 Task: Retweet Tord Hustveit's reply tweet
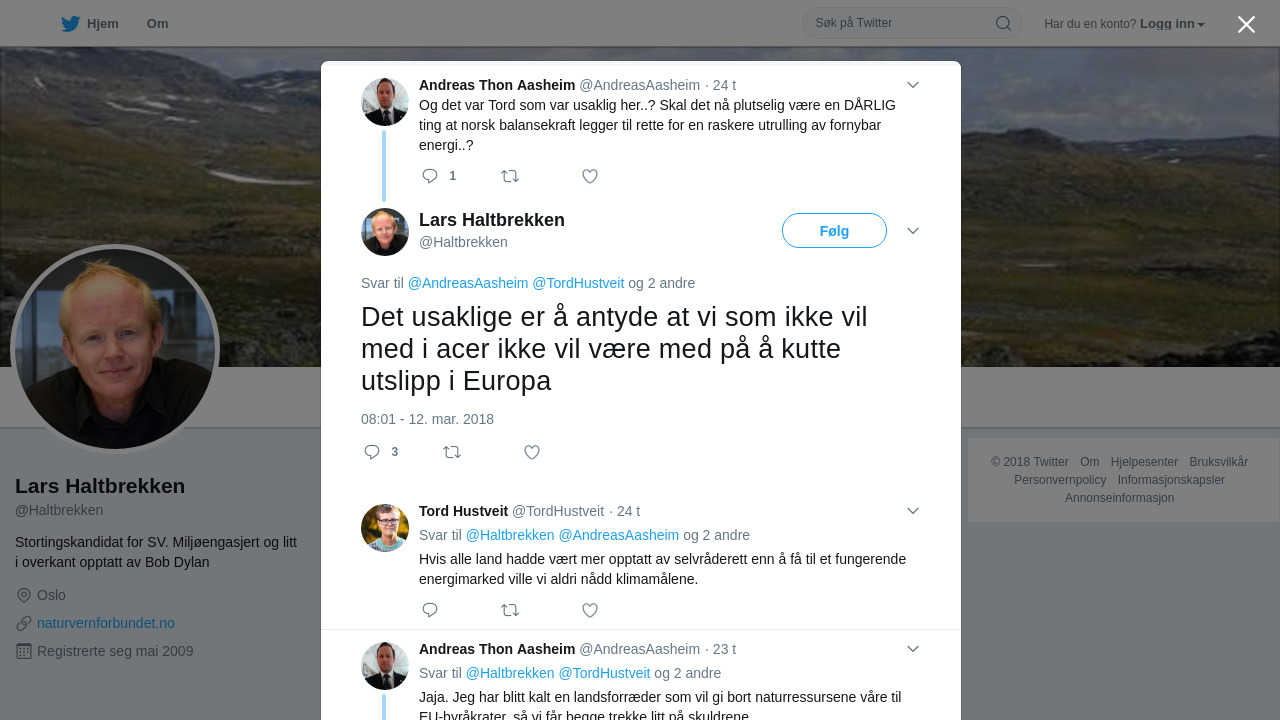coord(510,610)
